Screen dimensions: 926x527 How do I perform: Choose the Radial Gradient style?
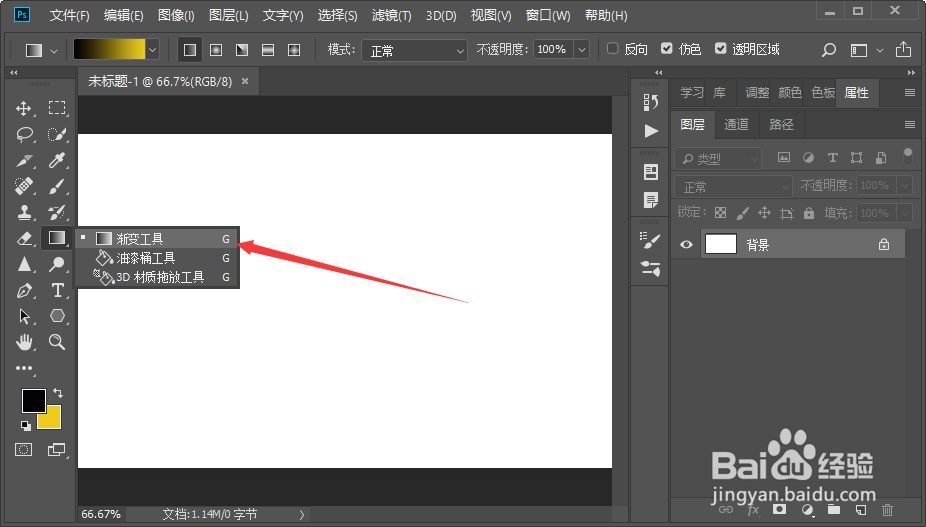pos(216,50)
